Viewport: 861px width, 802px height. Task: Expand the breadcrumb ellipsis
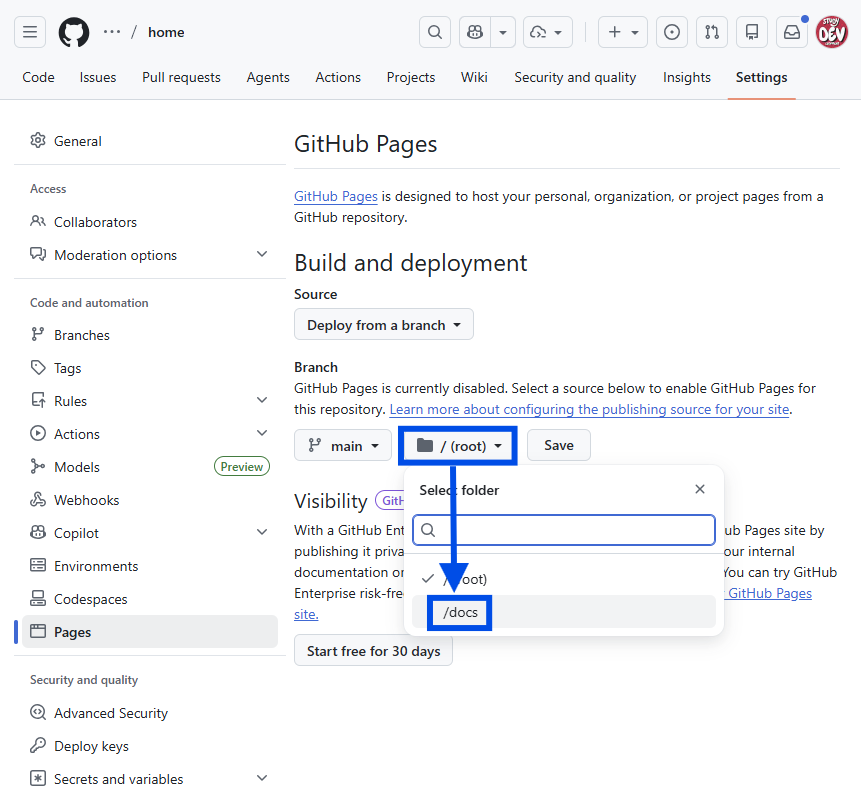112,32
